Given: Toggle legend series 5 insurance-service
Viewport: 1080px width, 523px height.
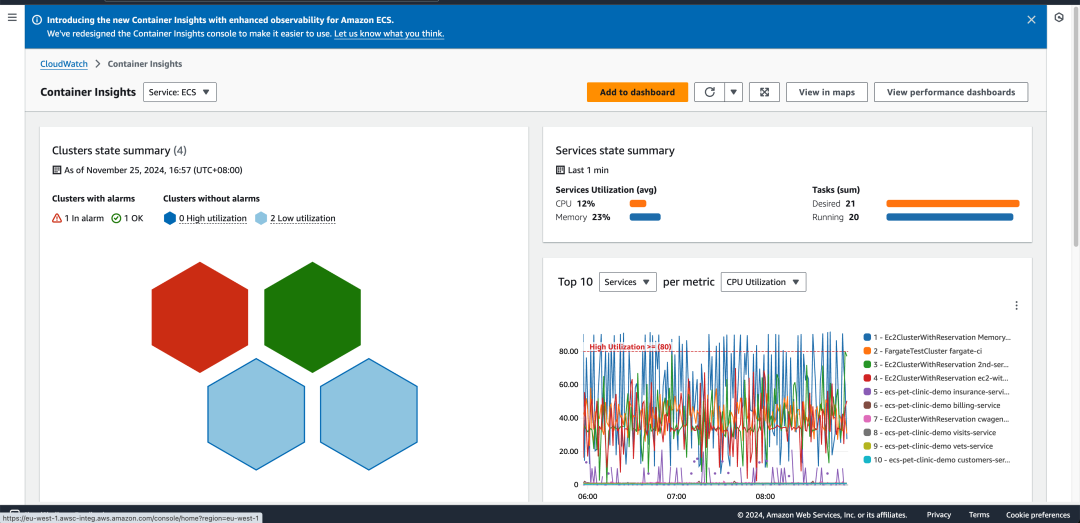Looking at the screenshot, I should tap(937, 392).
